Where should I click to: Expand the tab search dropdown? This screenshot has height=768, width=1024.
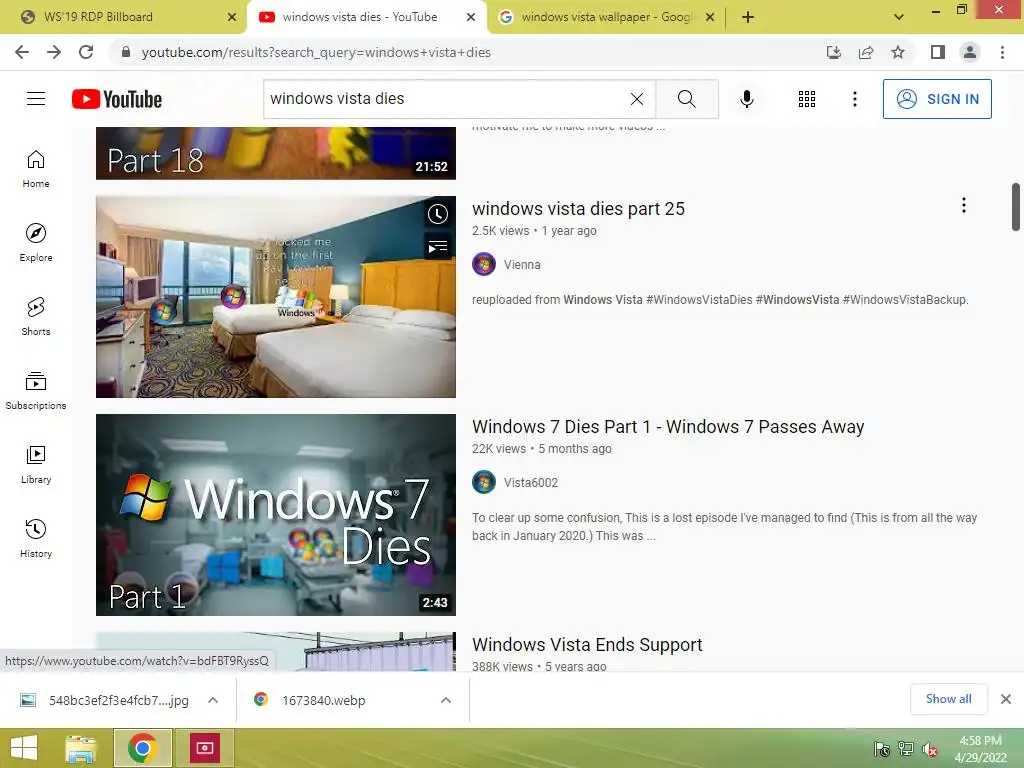(899, 17)
